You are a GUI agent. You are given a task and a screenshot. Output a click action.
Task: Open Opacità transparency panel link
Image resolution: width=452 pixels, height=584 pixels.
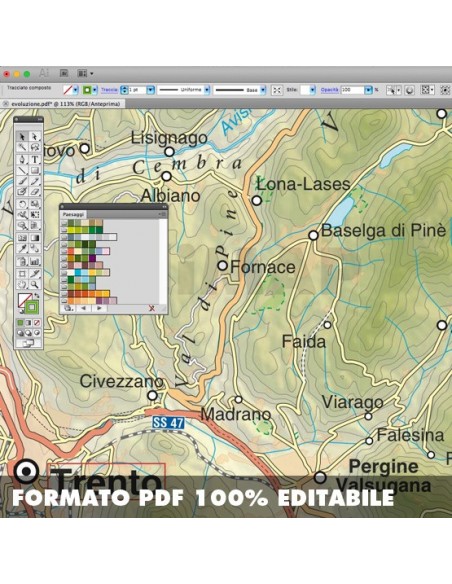pos(330,90)
